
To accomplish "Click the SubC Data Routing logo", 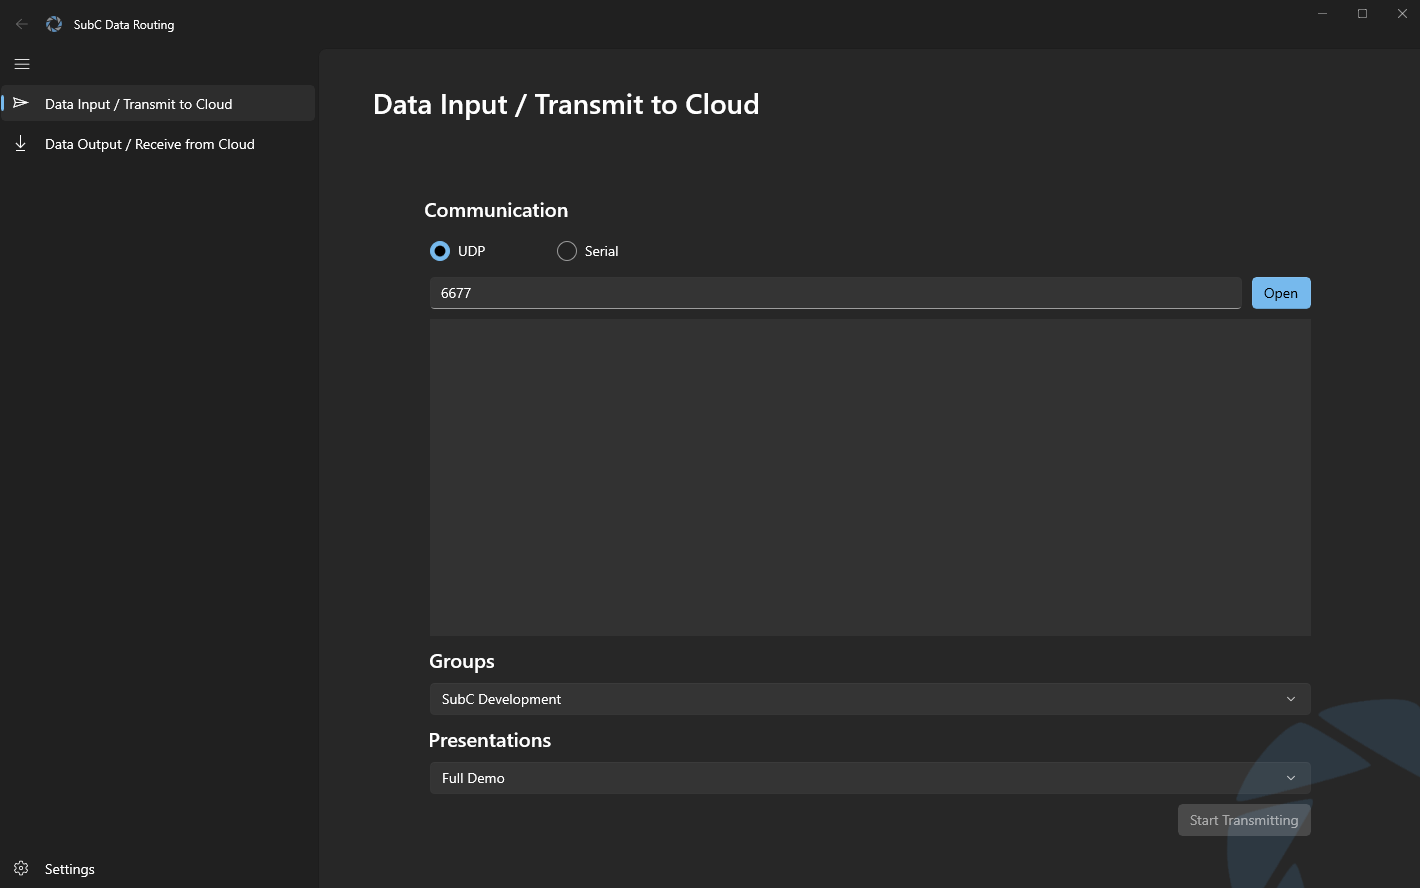I will tap(54, 24).
